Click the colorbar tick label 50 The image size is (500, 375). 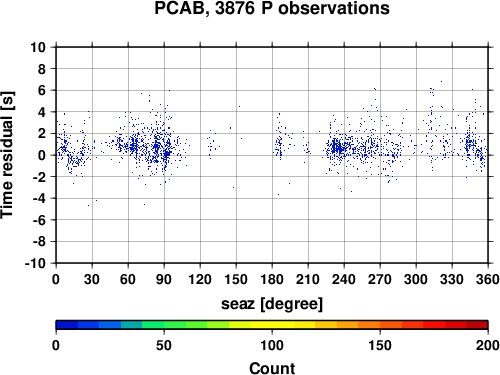(164, 345)
